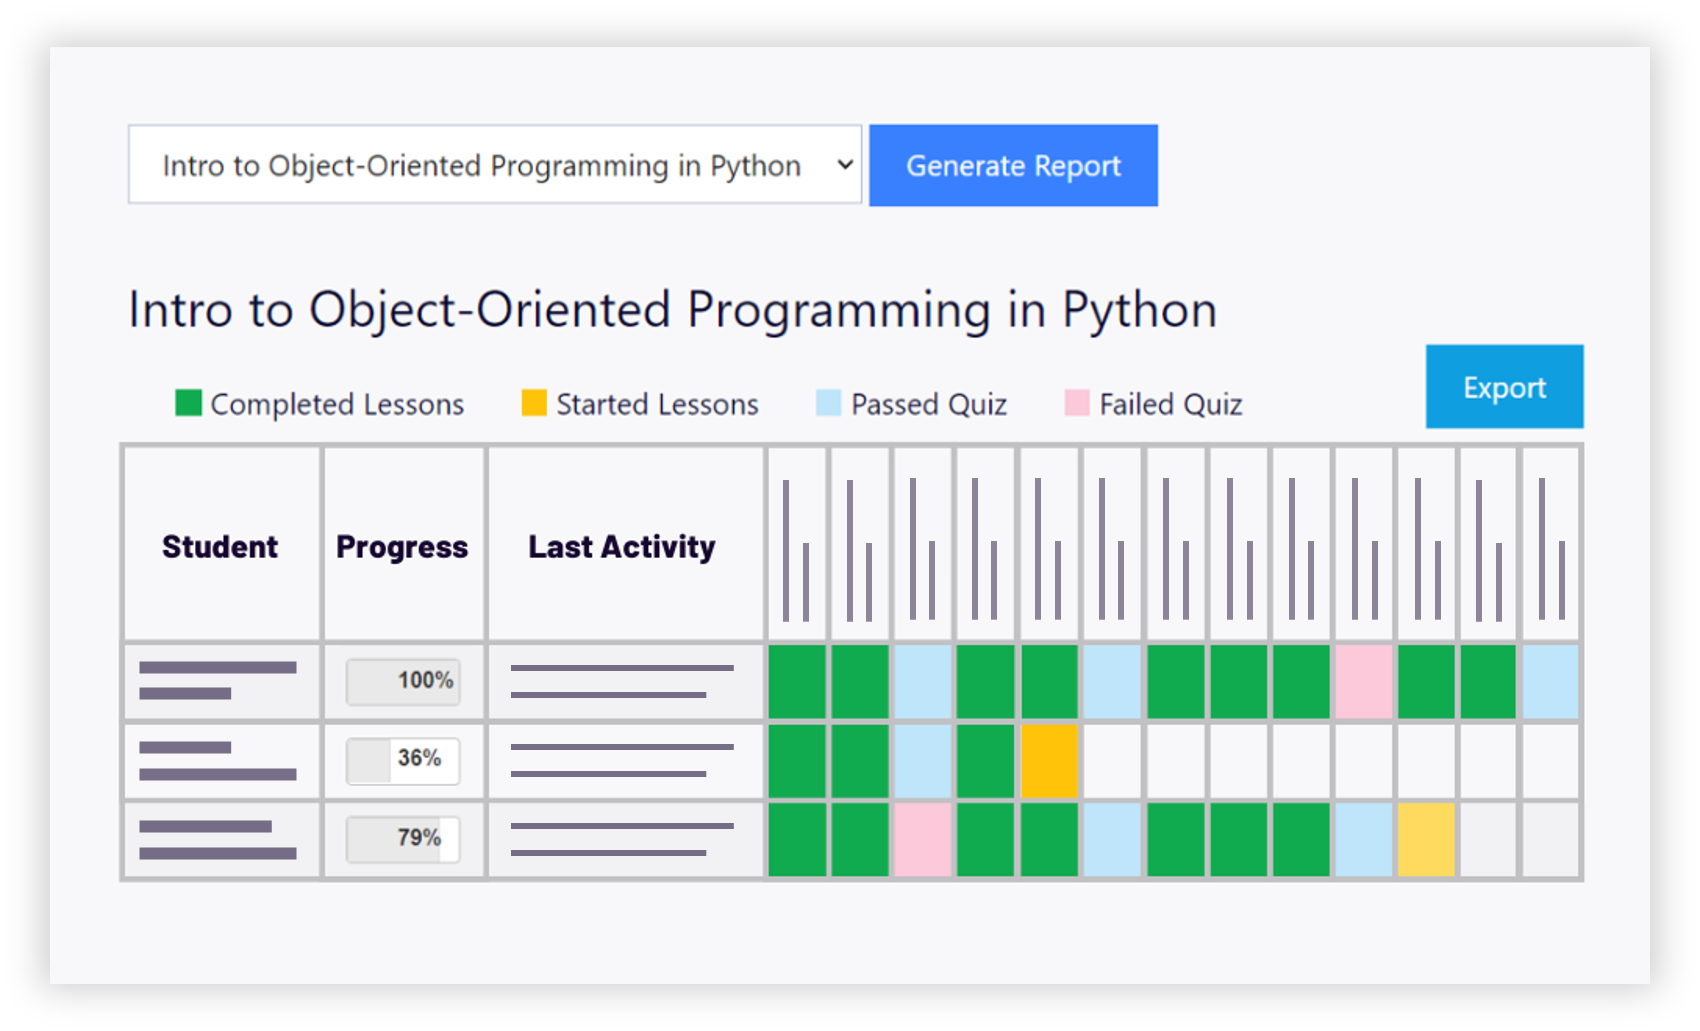
Task: Click the Student column header
Action: [x=220, y=546]
